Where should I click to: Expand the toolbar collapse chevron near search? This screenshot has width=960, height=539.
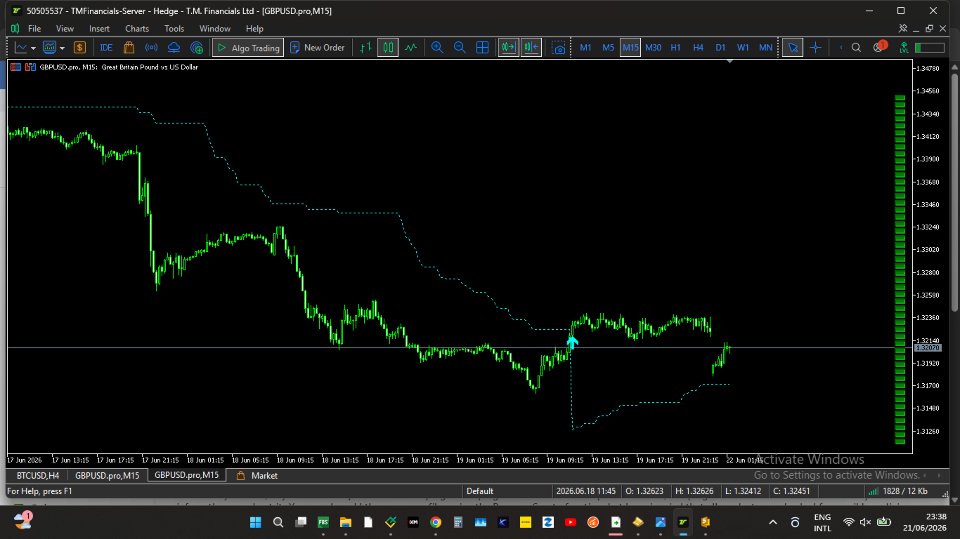pyautogui.click(x=841, y=47)
